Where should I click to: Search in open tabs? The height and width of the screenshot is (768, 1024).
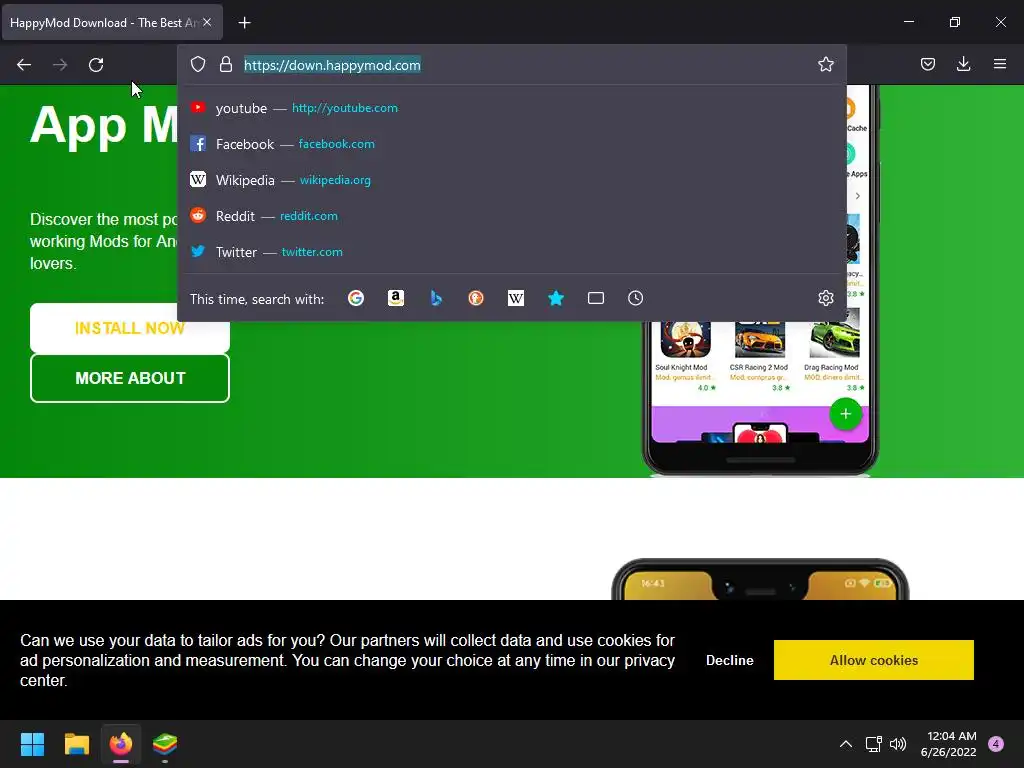(596, 298)
